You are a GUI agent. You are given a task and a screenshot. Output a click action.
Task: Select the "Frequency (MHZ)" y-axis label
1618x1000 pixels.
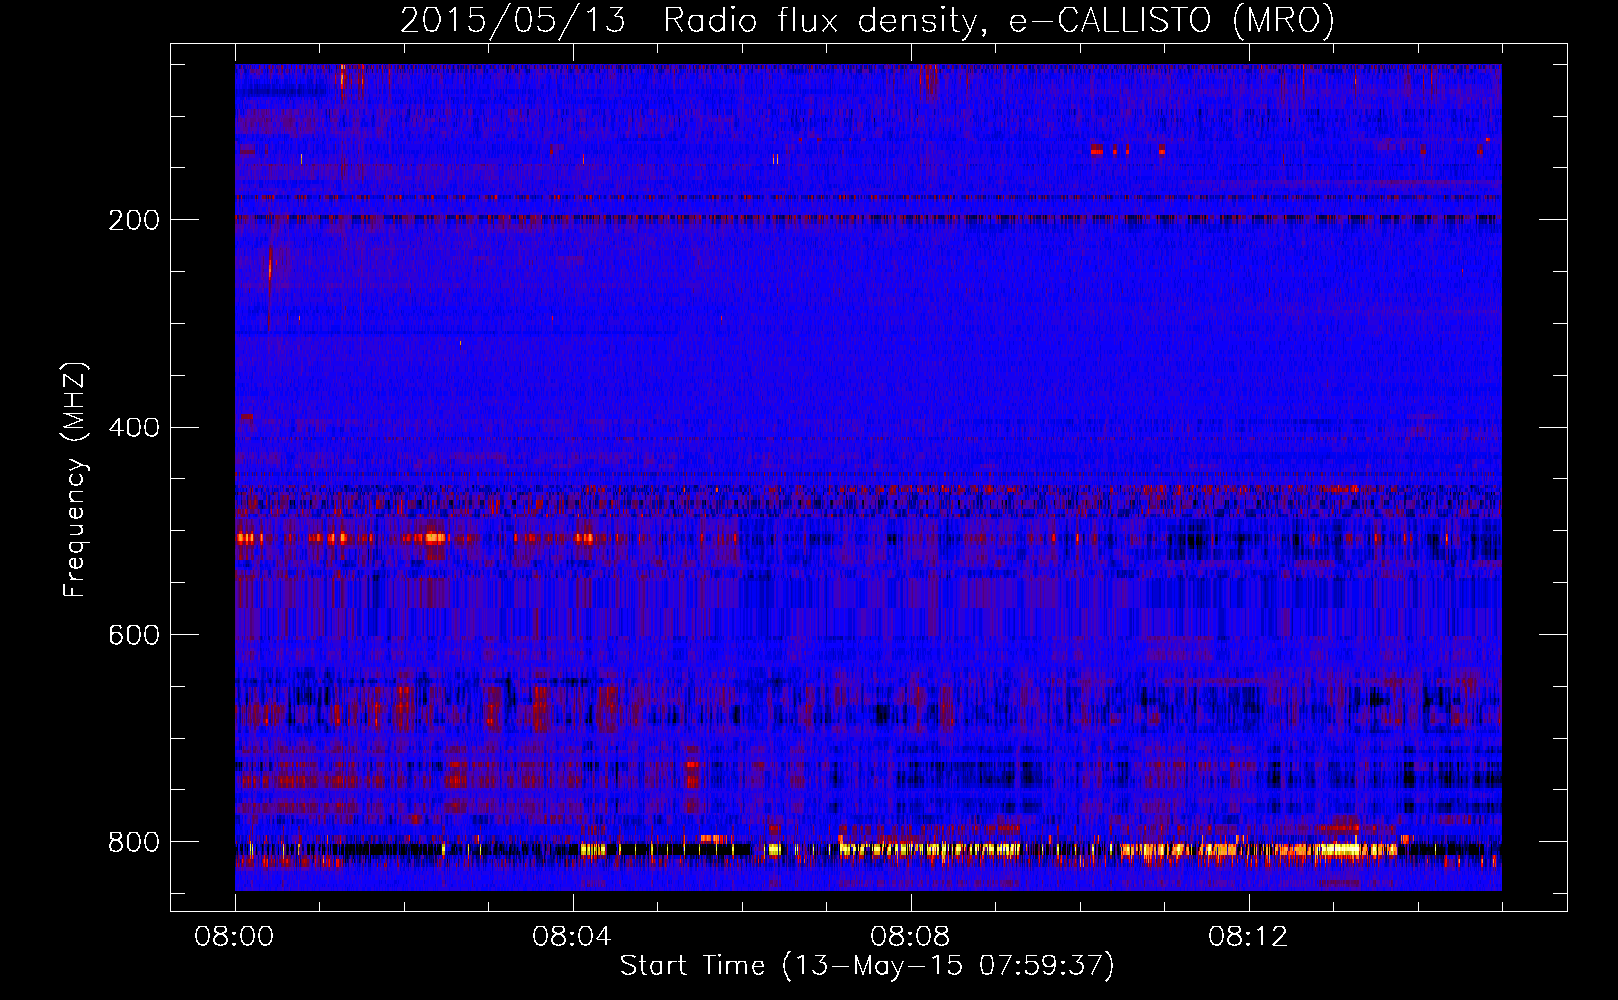[75, 480]
